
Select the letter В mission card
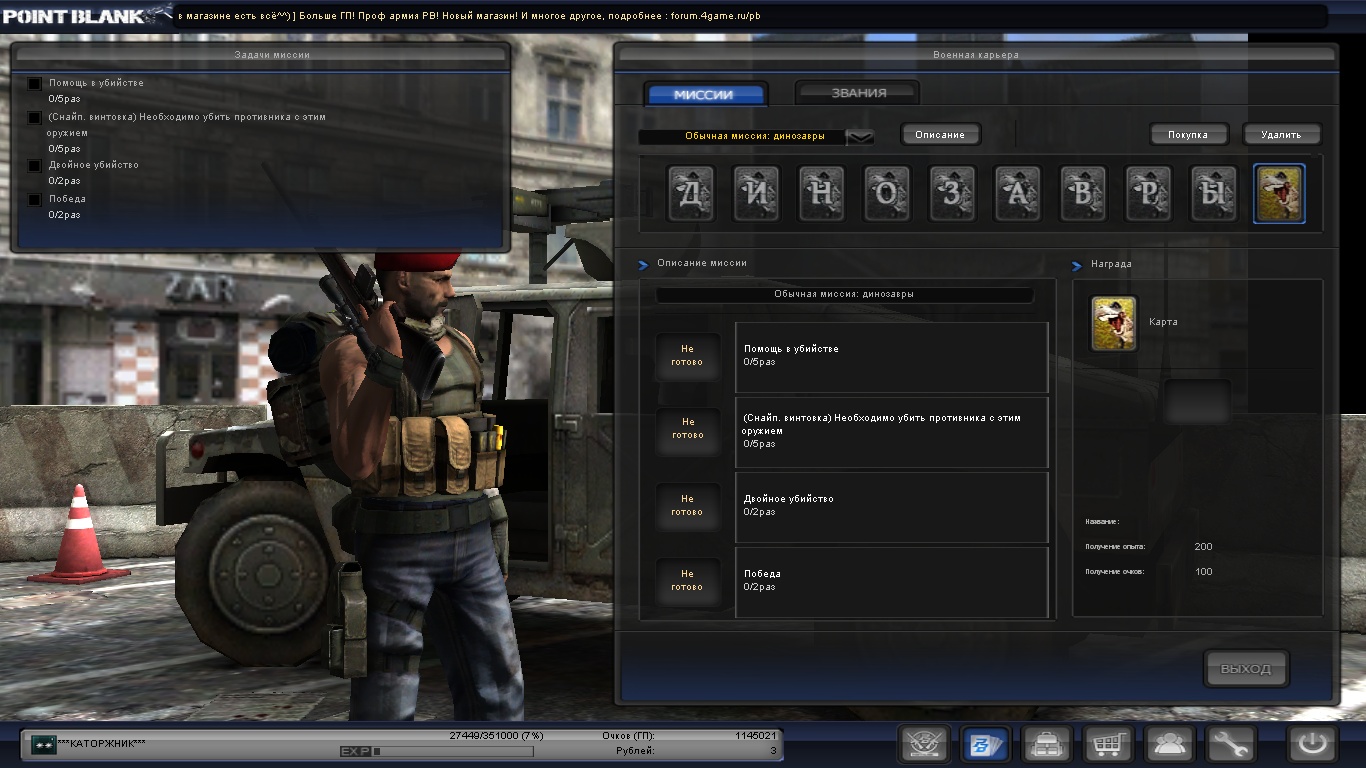pyautogui.click(x=1083, y=194)
